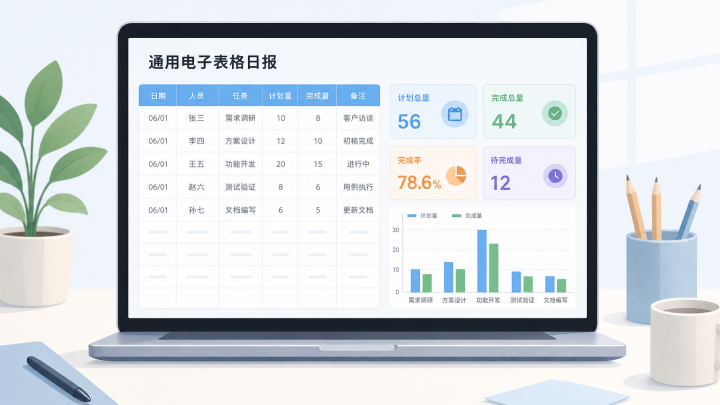The width and height of the screenshot is (720, 405).
Task: Click the blue bar above chart label 方案设计
Action: coord(449,277)
